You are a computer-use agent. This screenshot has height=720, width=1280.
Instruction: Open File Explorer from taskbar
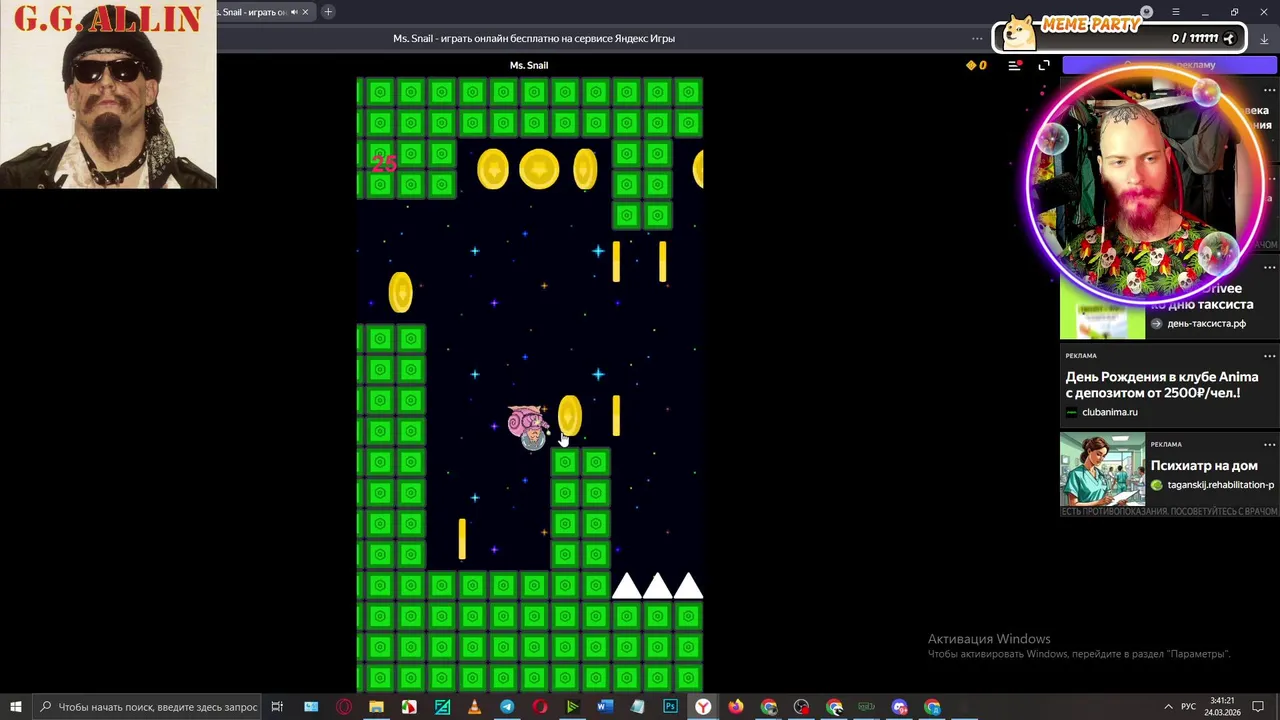pos(376,707)
